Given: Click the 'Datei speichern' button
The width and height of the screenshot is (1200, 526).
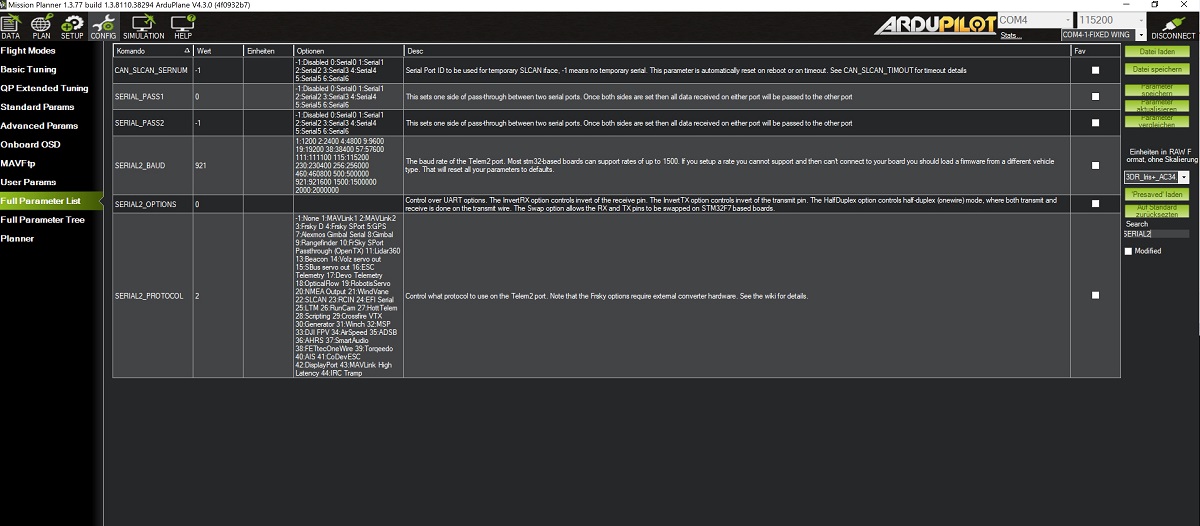Looking at the screenshot, I should pos(1157,69).
